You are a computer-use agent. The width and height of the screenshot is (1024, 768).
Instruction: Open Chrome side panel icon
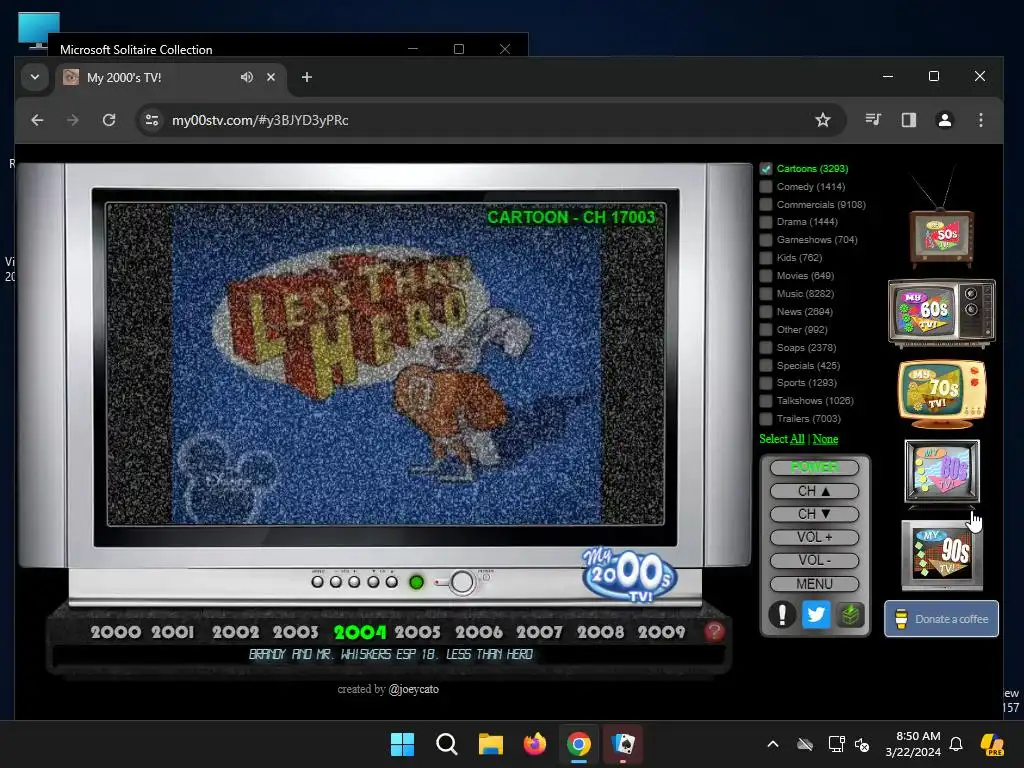pyautogui.click(x=908, y=120)
